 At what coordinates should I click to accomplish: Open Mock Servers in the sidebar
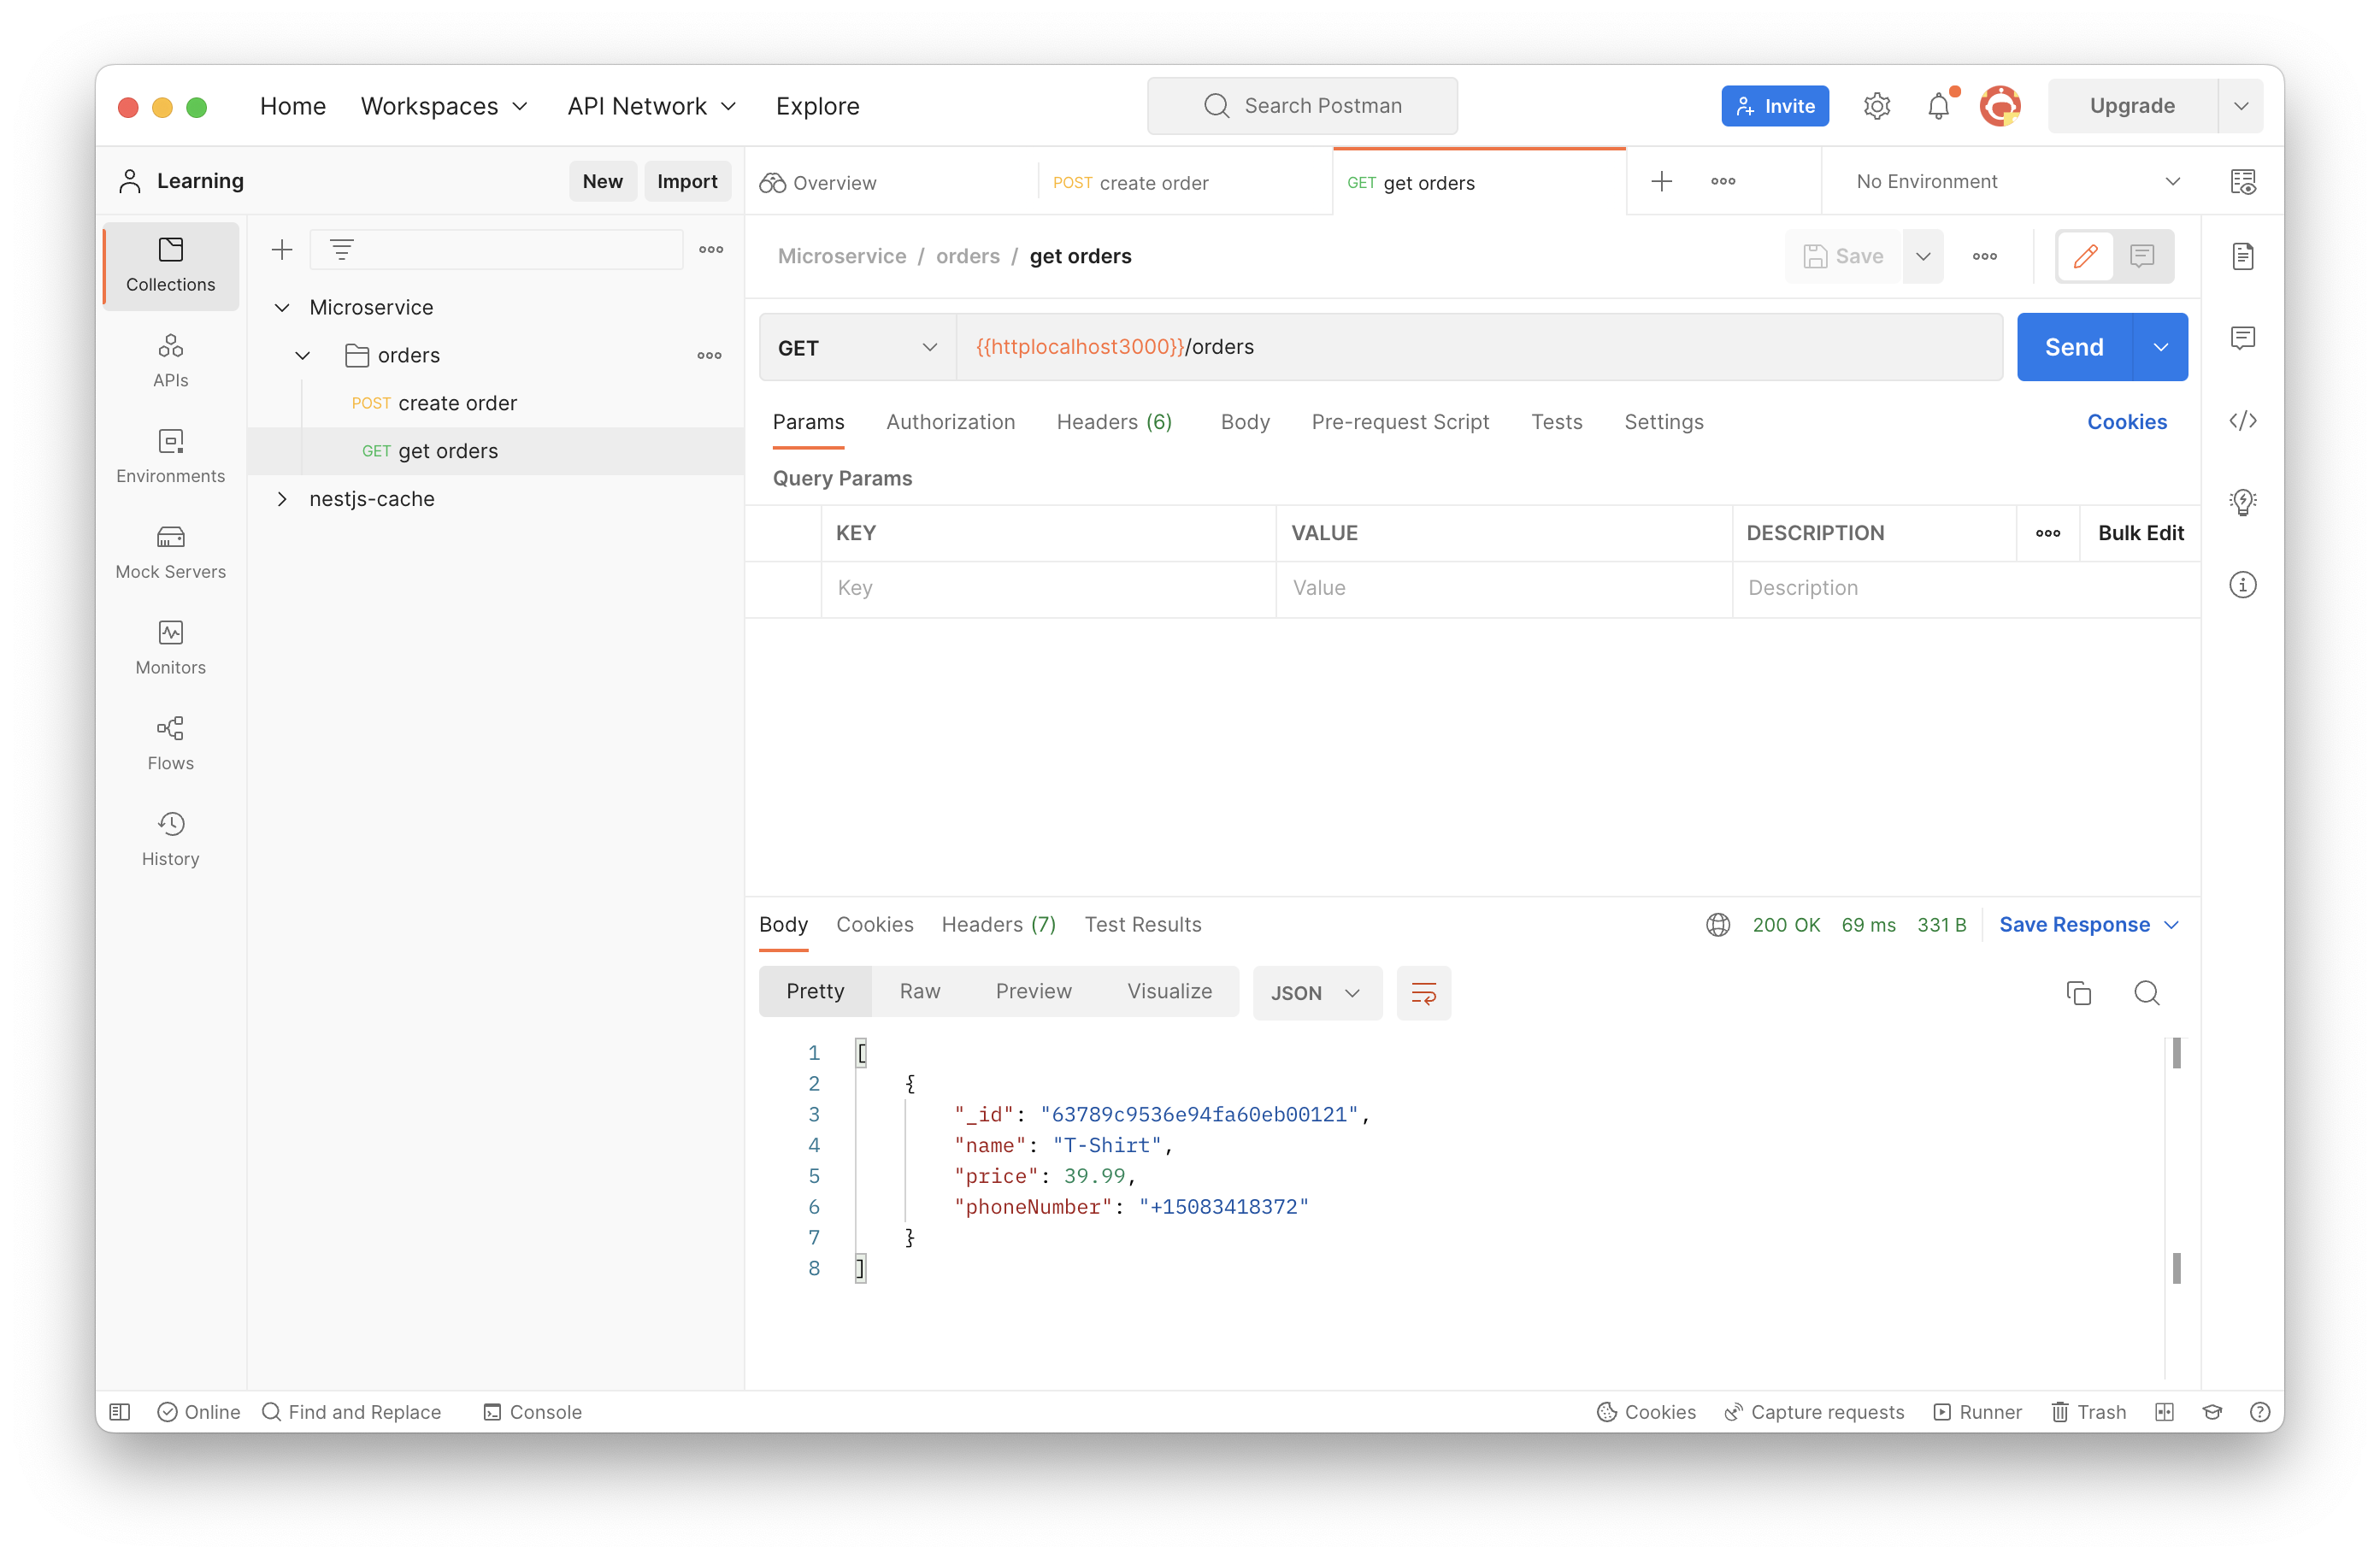click(170, 552)
